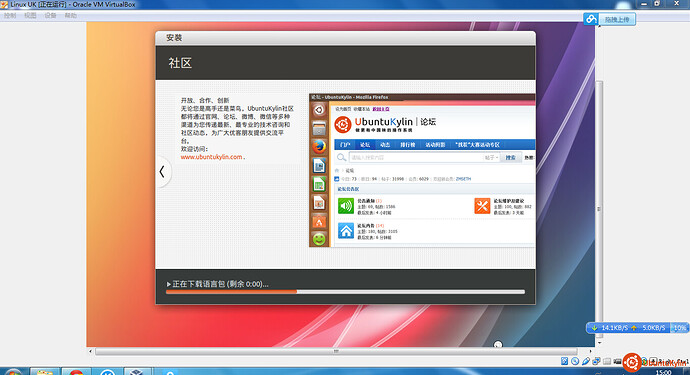Click the forum search input field

pyautogui.click(x=416, y=157)
